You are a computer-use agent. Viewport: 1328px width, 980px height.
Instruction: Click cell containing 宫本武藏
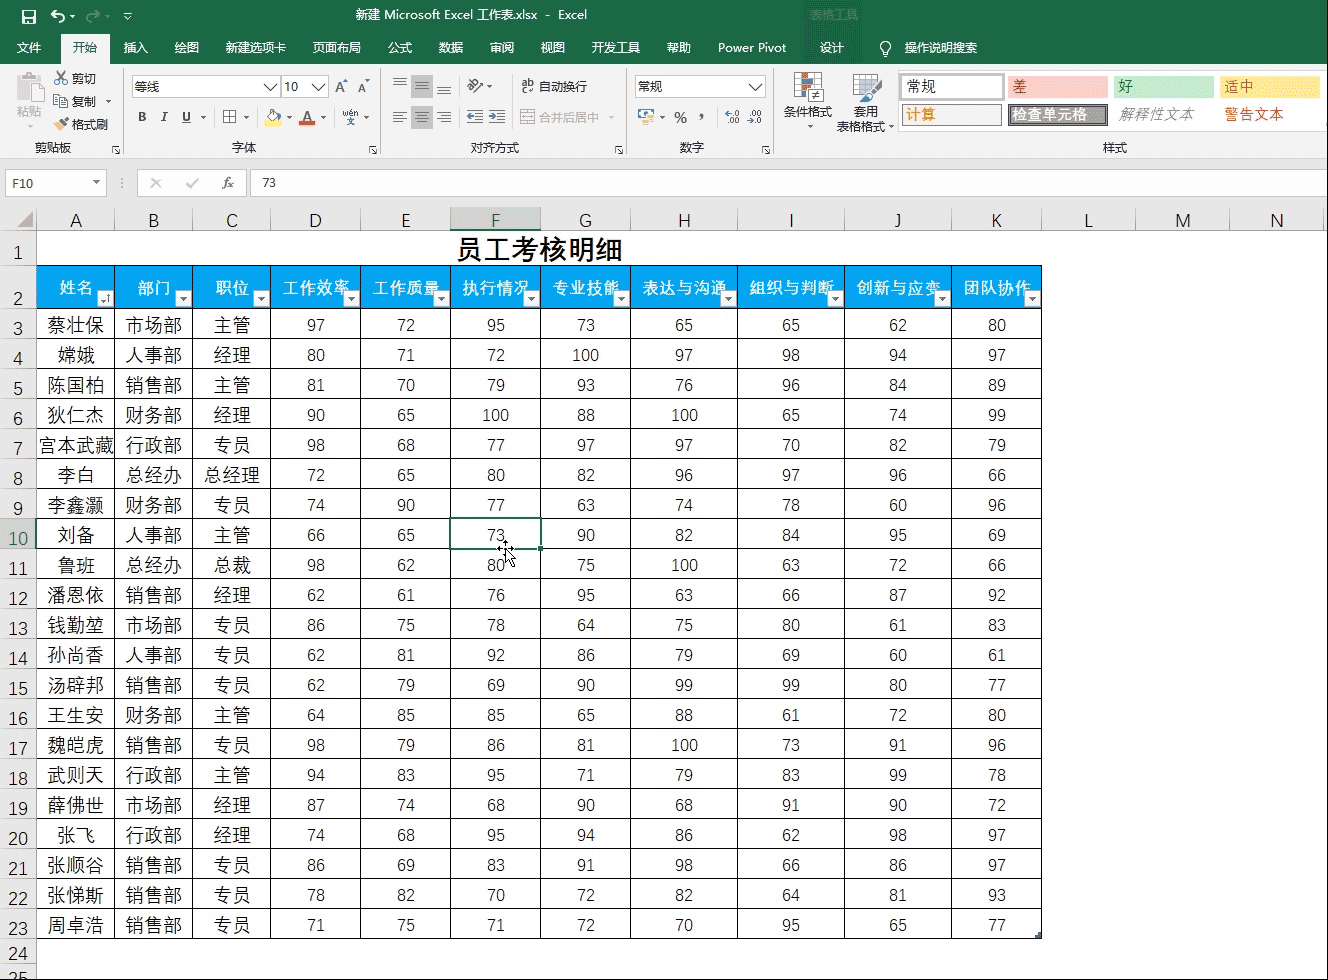click(x=76, y=445)
